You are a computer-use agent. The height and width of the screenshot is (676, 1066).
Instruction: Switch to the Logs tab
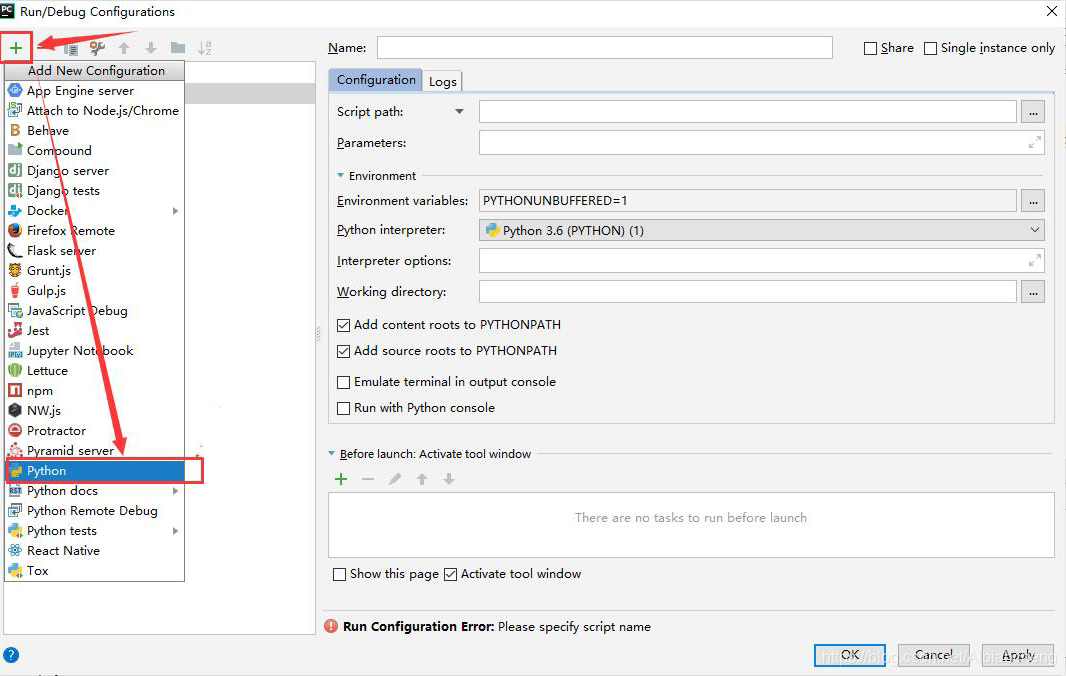(442, 81)
